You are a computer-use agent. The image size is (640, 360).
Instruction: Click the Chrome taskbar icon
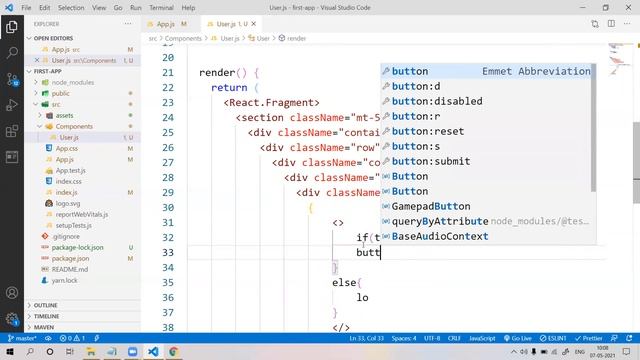pyautogui.click(x=173, y=352)
